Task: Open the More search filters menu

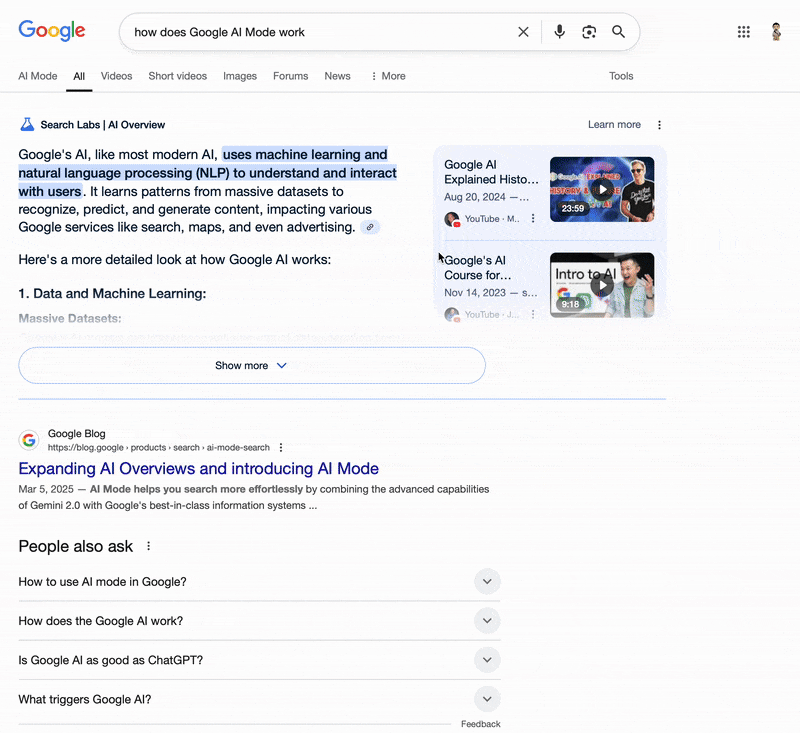Action: pyautogui.click(x=388, y=76)
